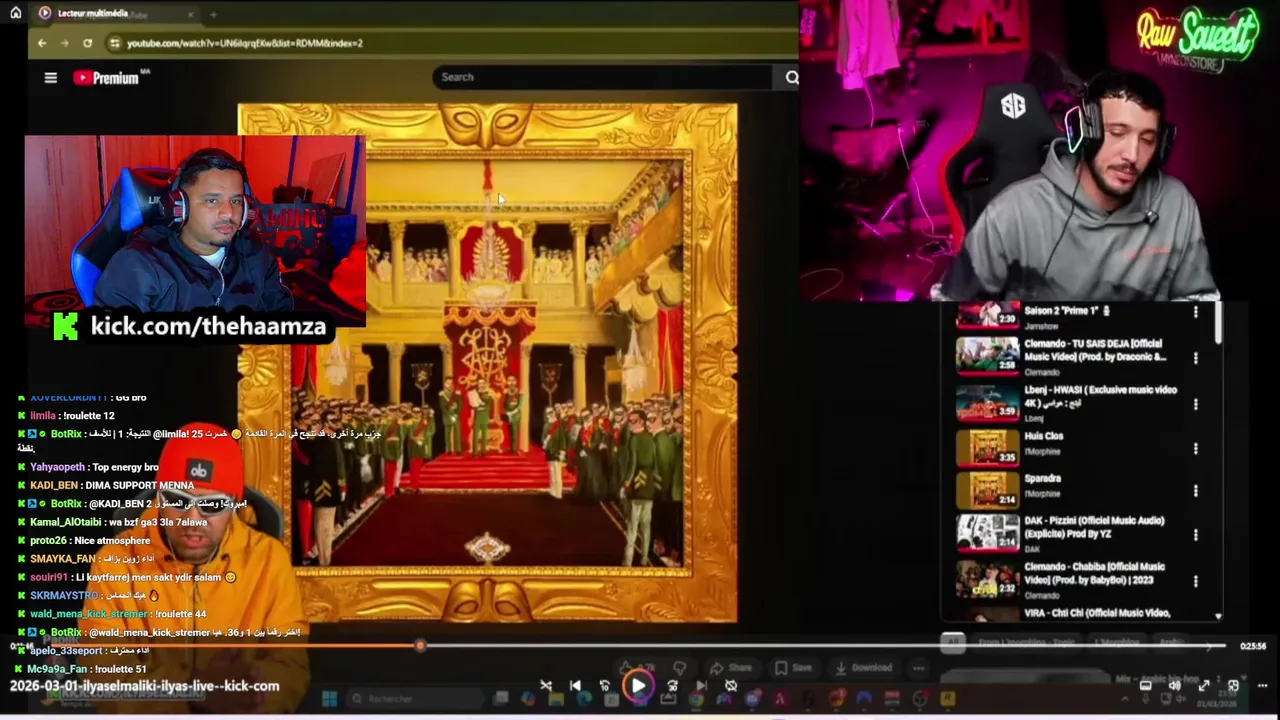
Task: Open menu for 'Huis Clos' playlist item
Action: 1195,449
